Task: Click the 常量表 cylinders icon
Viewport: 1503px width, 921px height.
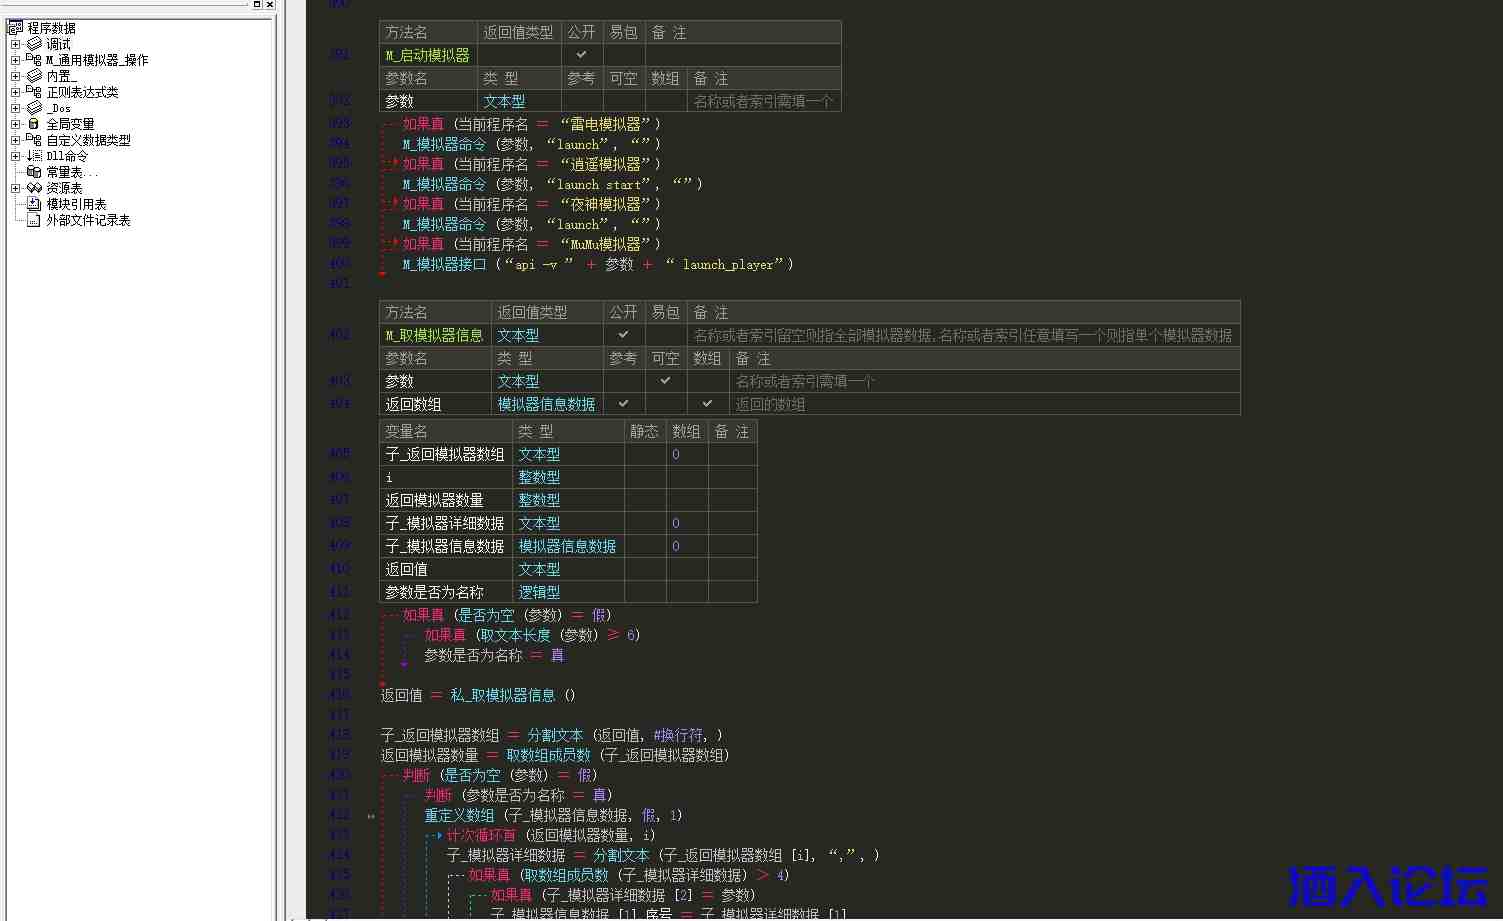Action: 34,172
